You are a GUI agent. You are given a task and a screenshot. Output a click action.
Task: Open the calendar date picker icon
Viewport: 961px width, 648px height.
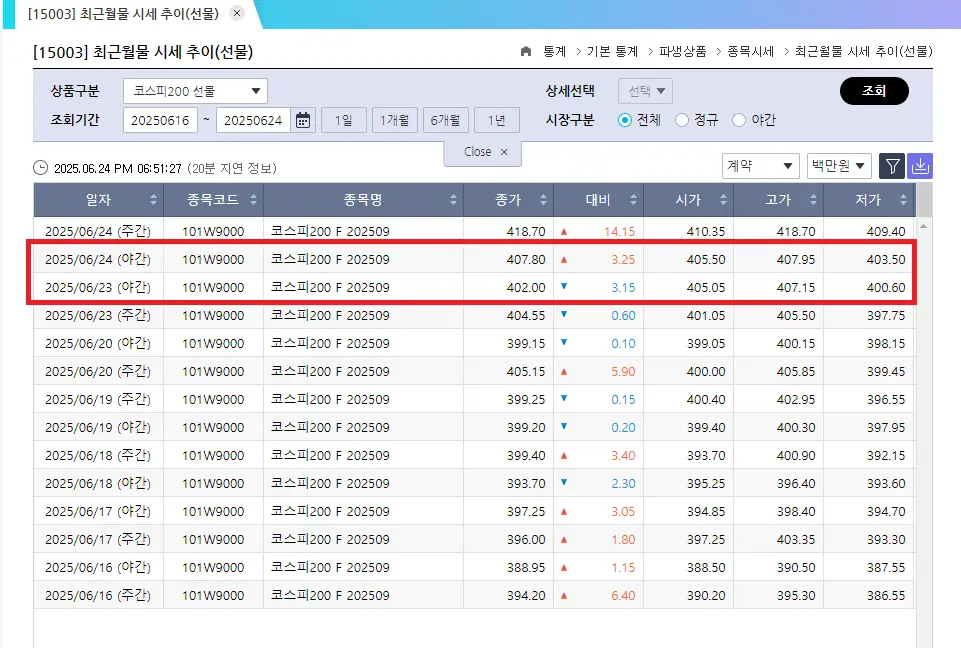tap(303, 120)
